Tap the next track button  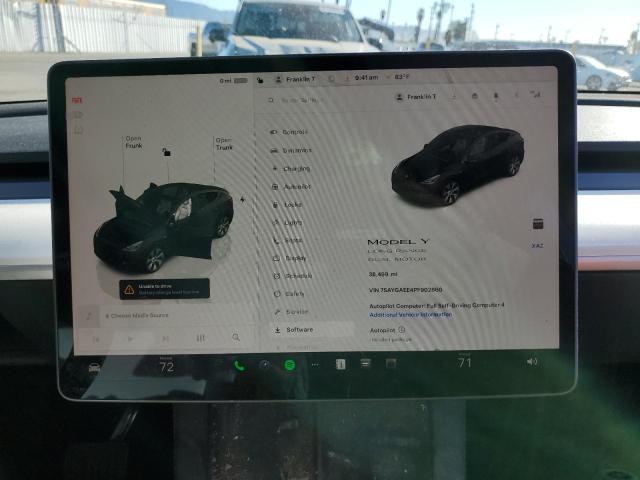[165, 338]
